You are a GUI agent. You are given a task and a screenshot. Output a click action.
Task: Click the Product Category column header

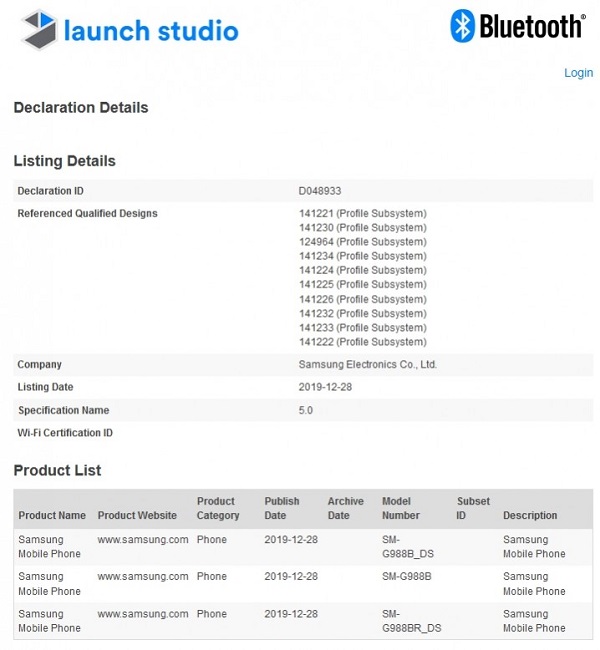(x=218, y=508)
